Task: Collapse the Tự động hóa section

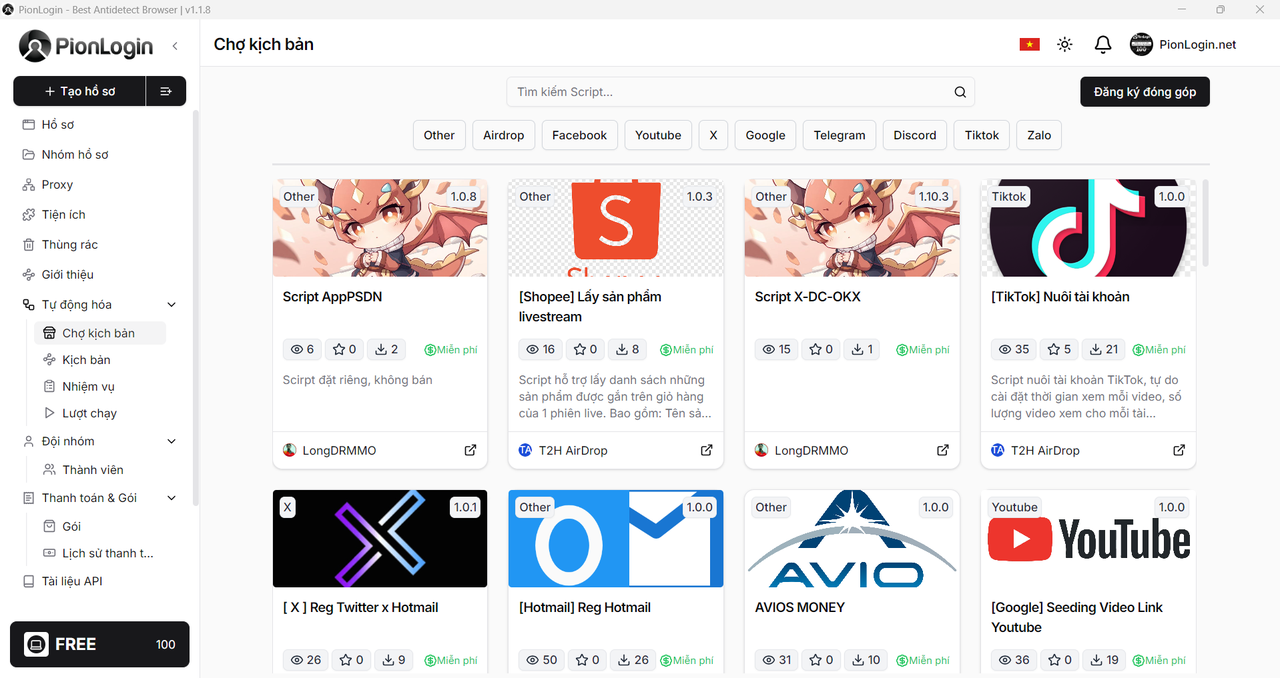Action: [x=171, y=305]
